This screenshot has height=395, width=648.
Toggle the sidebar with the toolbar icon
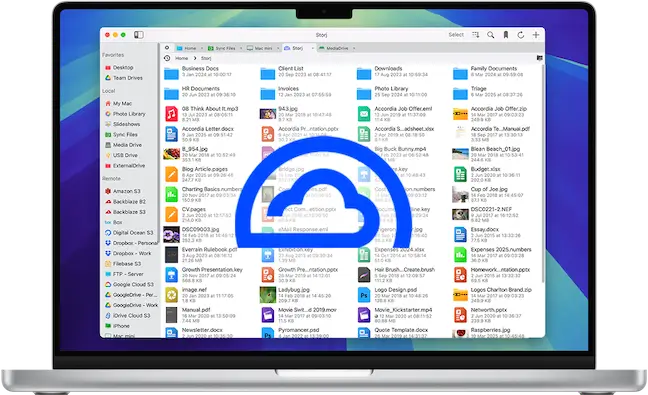139,35
